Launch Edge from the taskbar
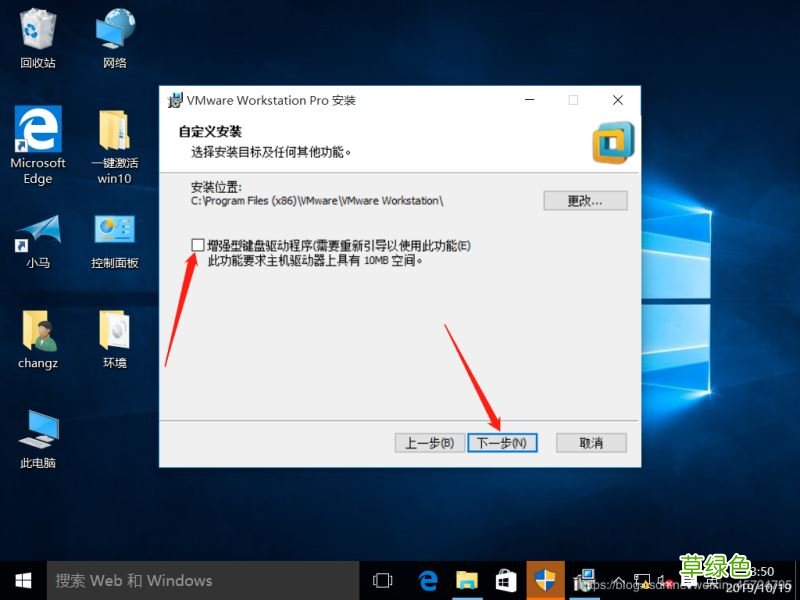 [x=428, y=581]
